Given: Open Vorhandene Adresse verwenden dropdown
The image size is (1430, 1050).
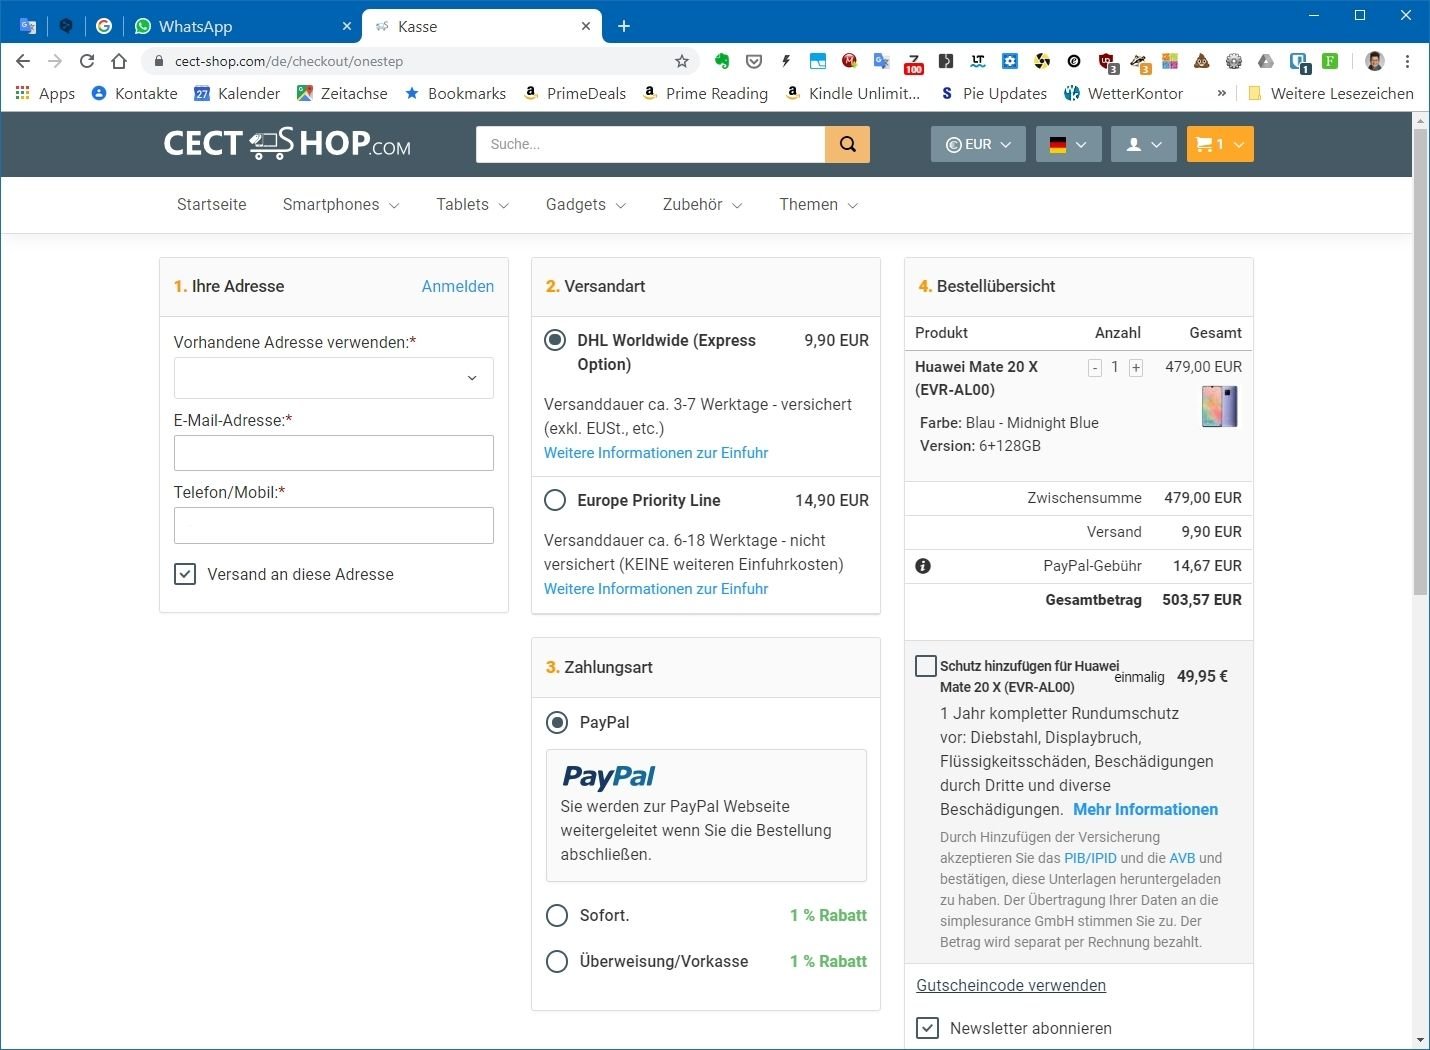Looking at the screenshot, I should click(334, 378).
